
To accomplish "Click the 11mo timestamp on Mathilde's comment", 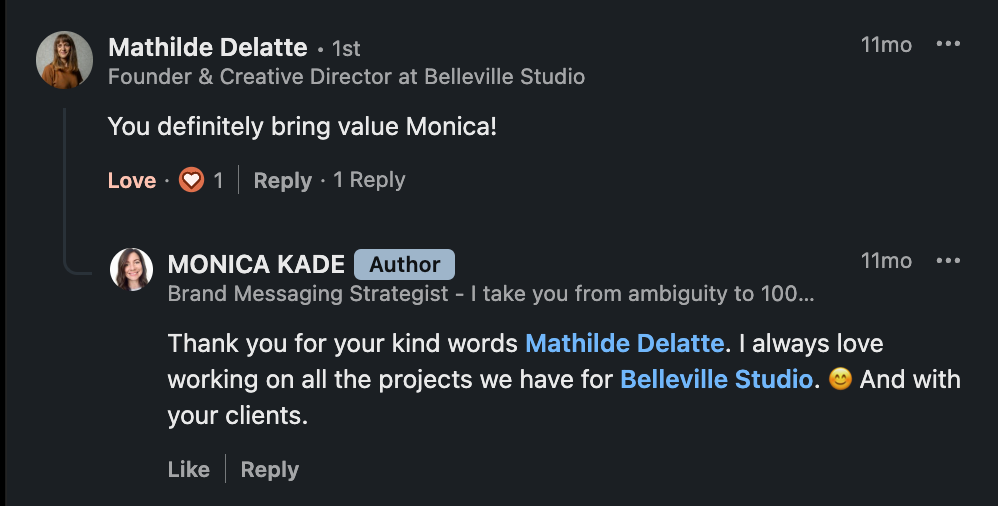I will tap(886, 44).
